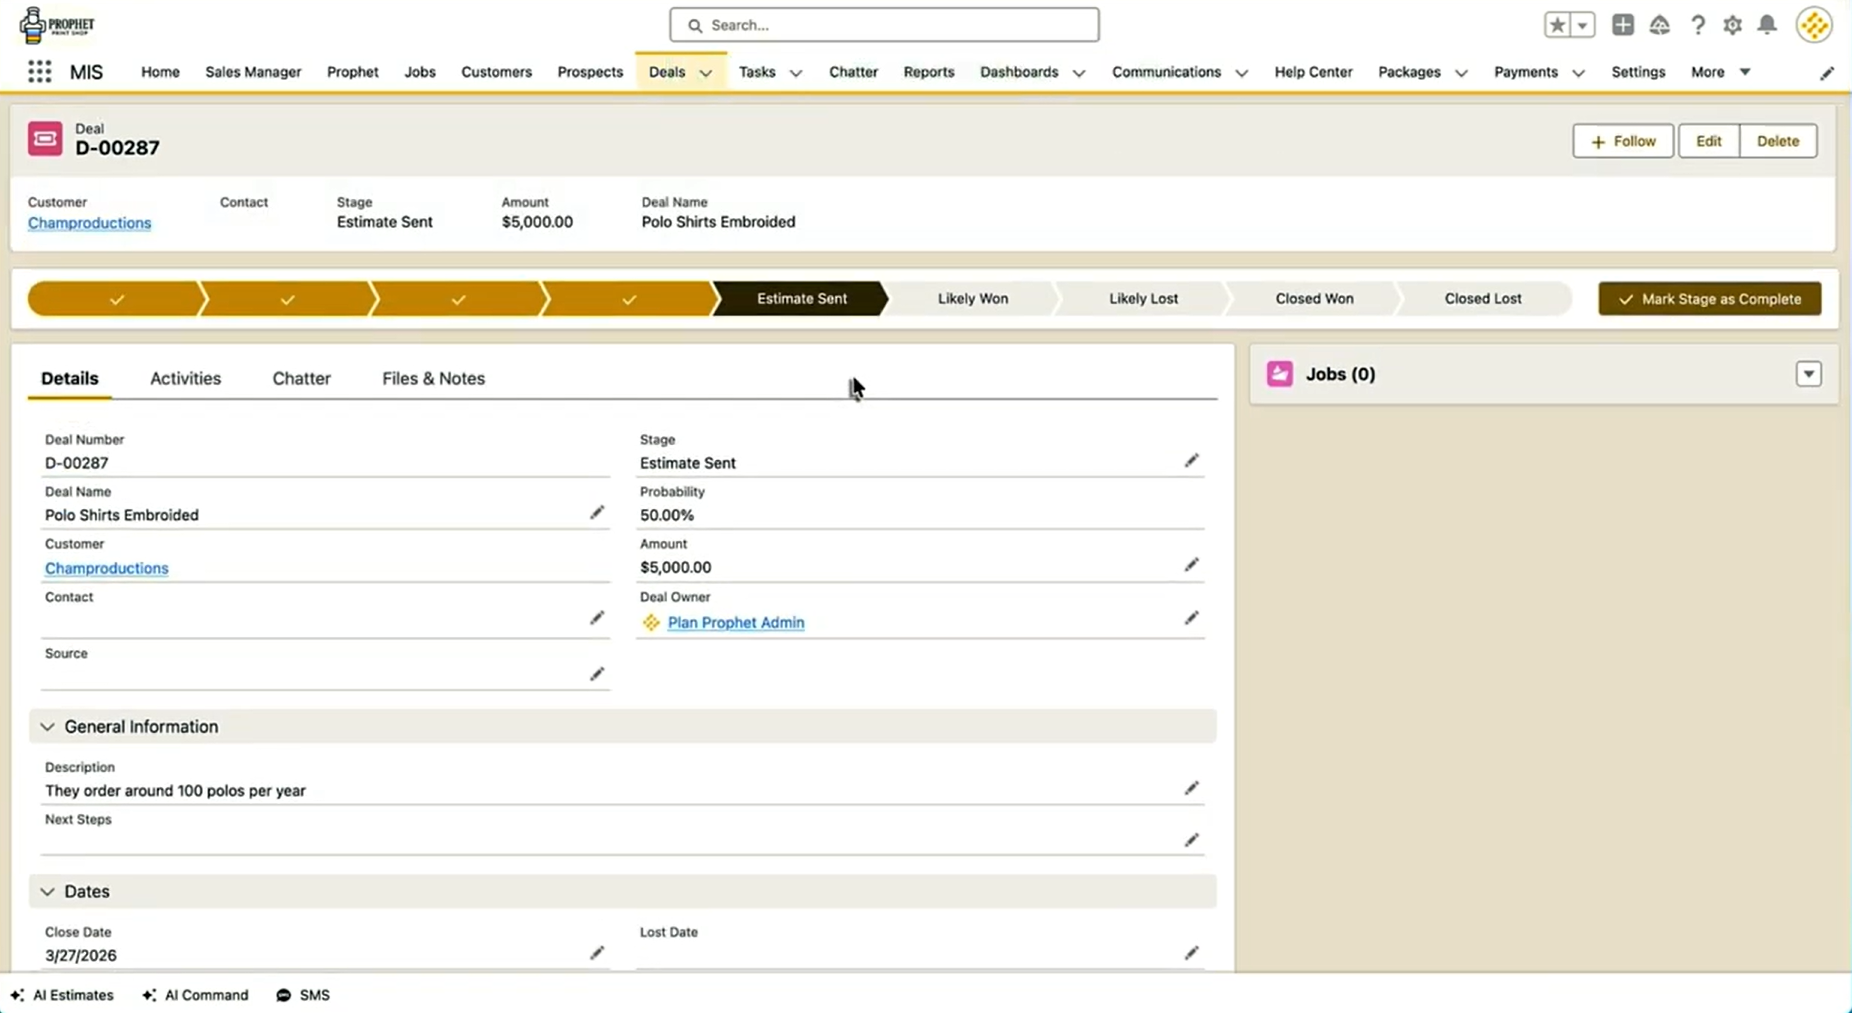Open the Jobs related list actions dropdown
Viewport: 1852px width, 1013px height.
click(x=1808, y=374)
